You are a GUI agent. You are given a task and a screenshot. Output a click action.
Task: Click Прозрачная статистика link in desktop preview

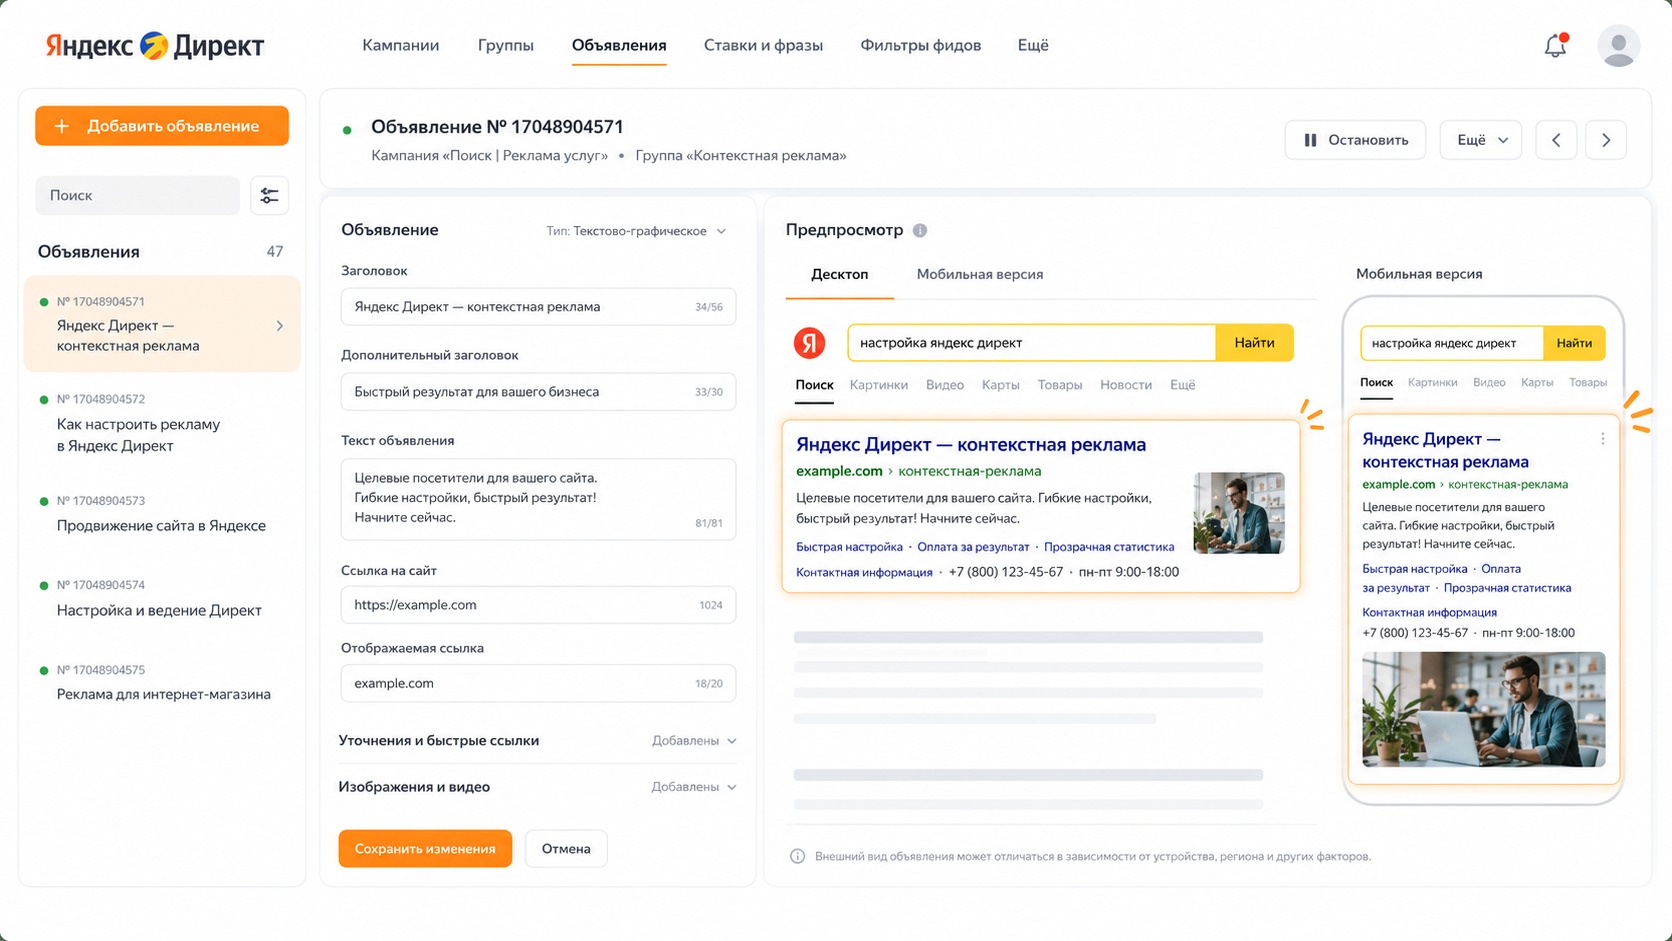[1109, 547]
